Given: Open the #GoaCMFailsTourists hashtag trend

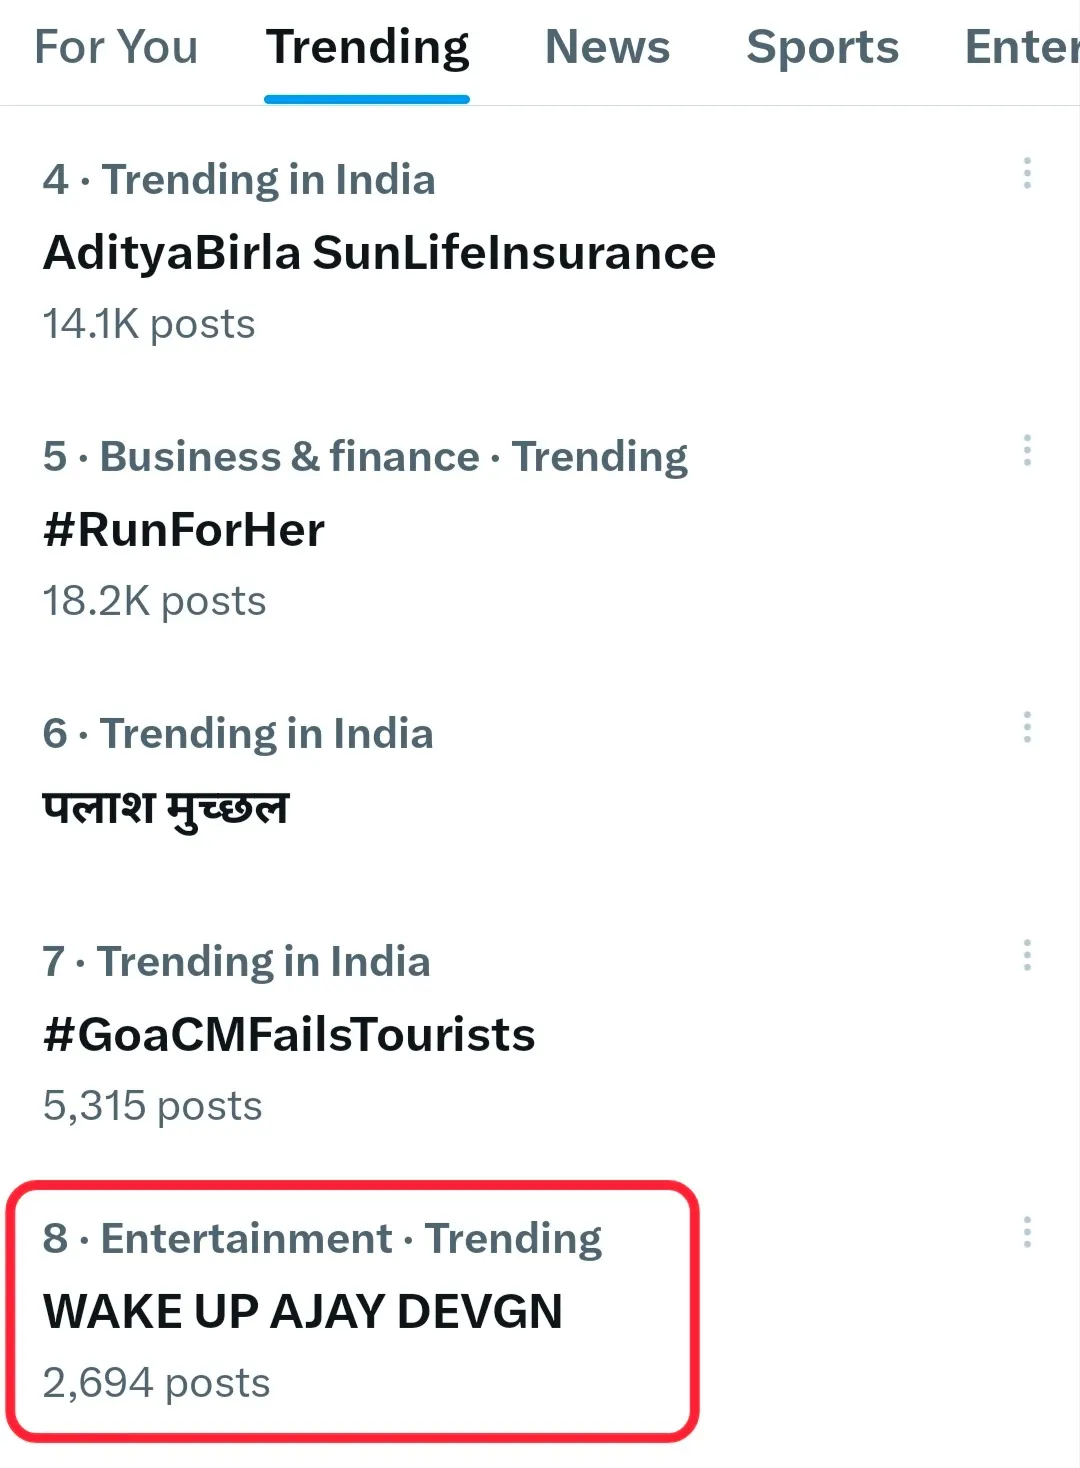Looking at the screenshot, I should [289, 1035].
